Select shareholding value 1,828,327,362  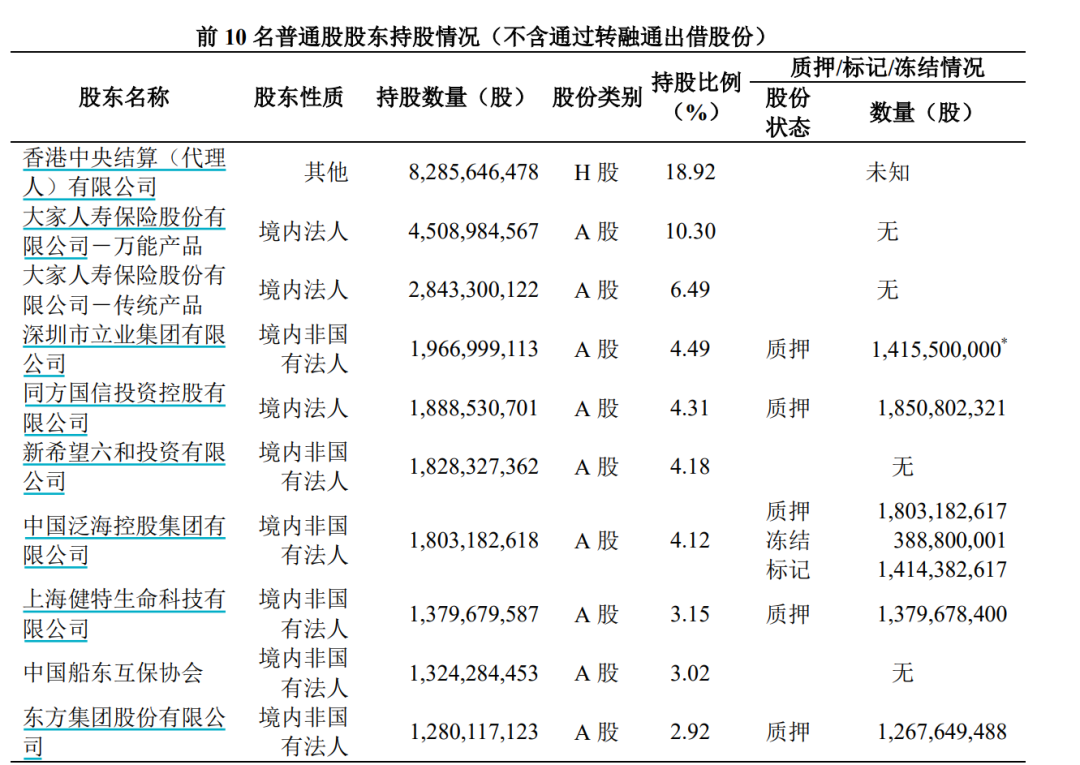pos(473,467)
